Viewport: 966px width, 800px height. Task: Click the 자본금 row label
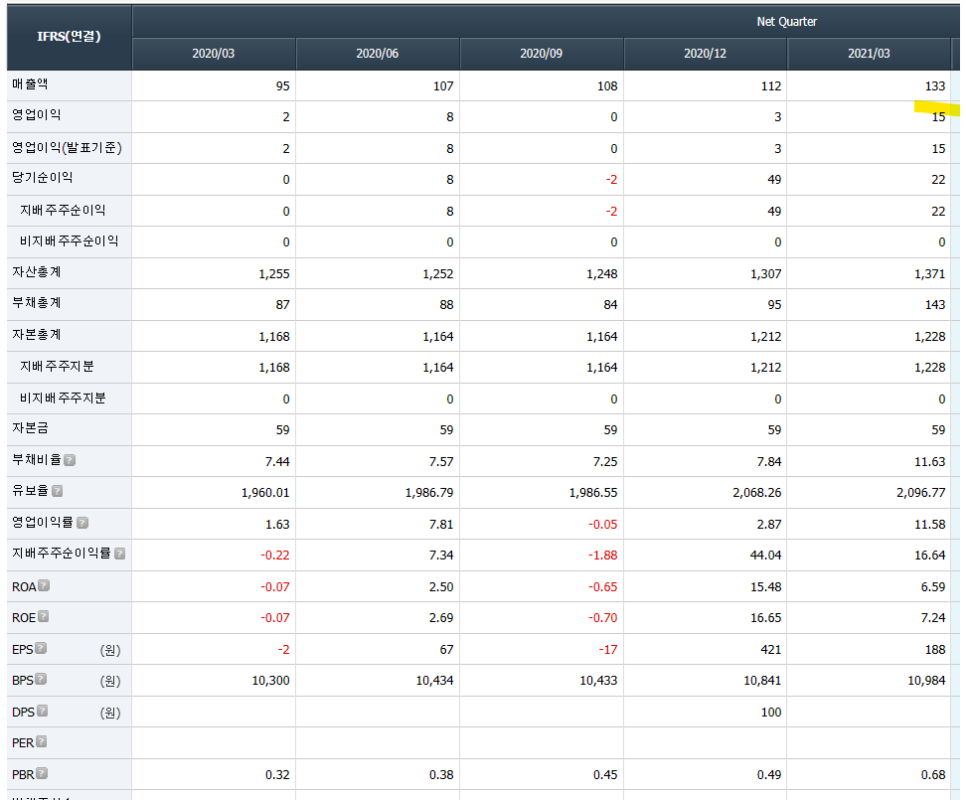30,428
